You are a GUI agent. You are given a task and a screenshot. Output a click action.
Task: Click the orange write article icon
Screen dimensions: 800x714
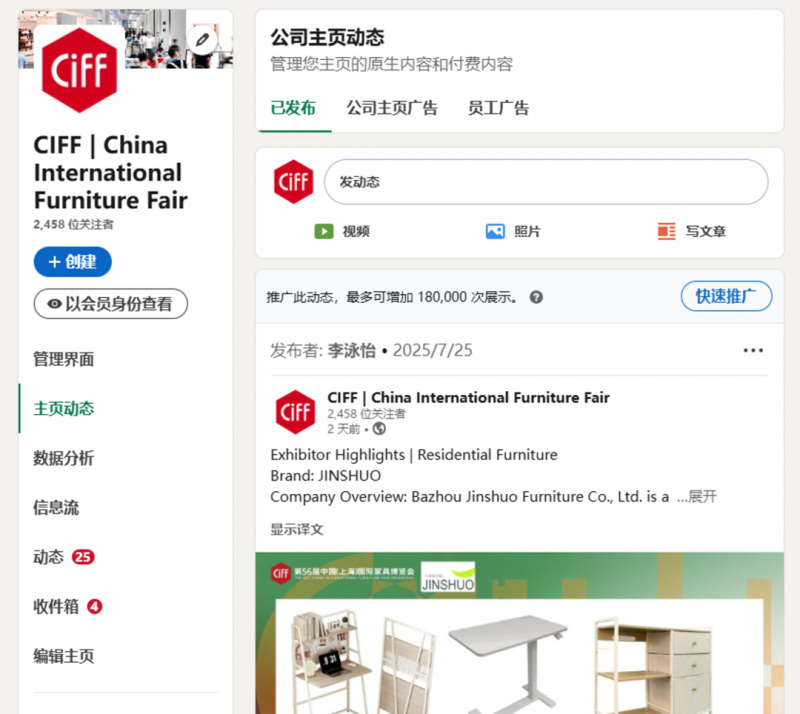pyautogui.click(x=666, y=231)
